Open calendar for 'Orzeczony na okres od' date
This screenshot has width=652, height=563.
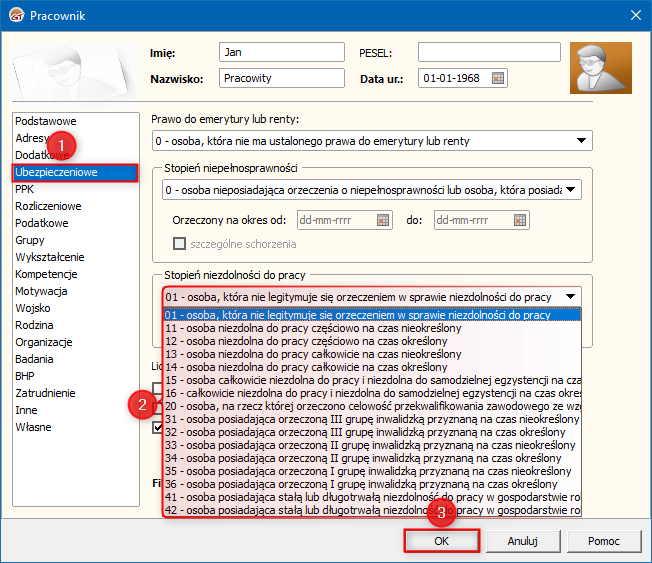click(x=383, y=220)
